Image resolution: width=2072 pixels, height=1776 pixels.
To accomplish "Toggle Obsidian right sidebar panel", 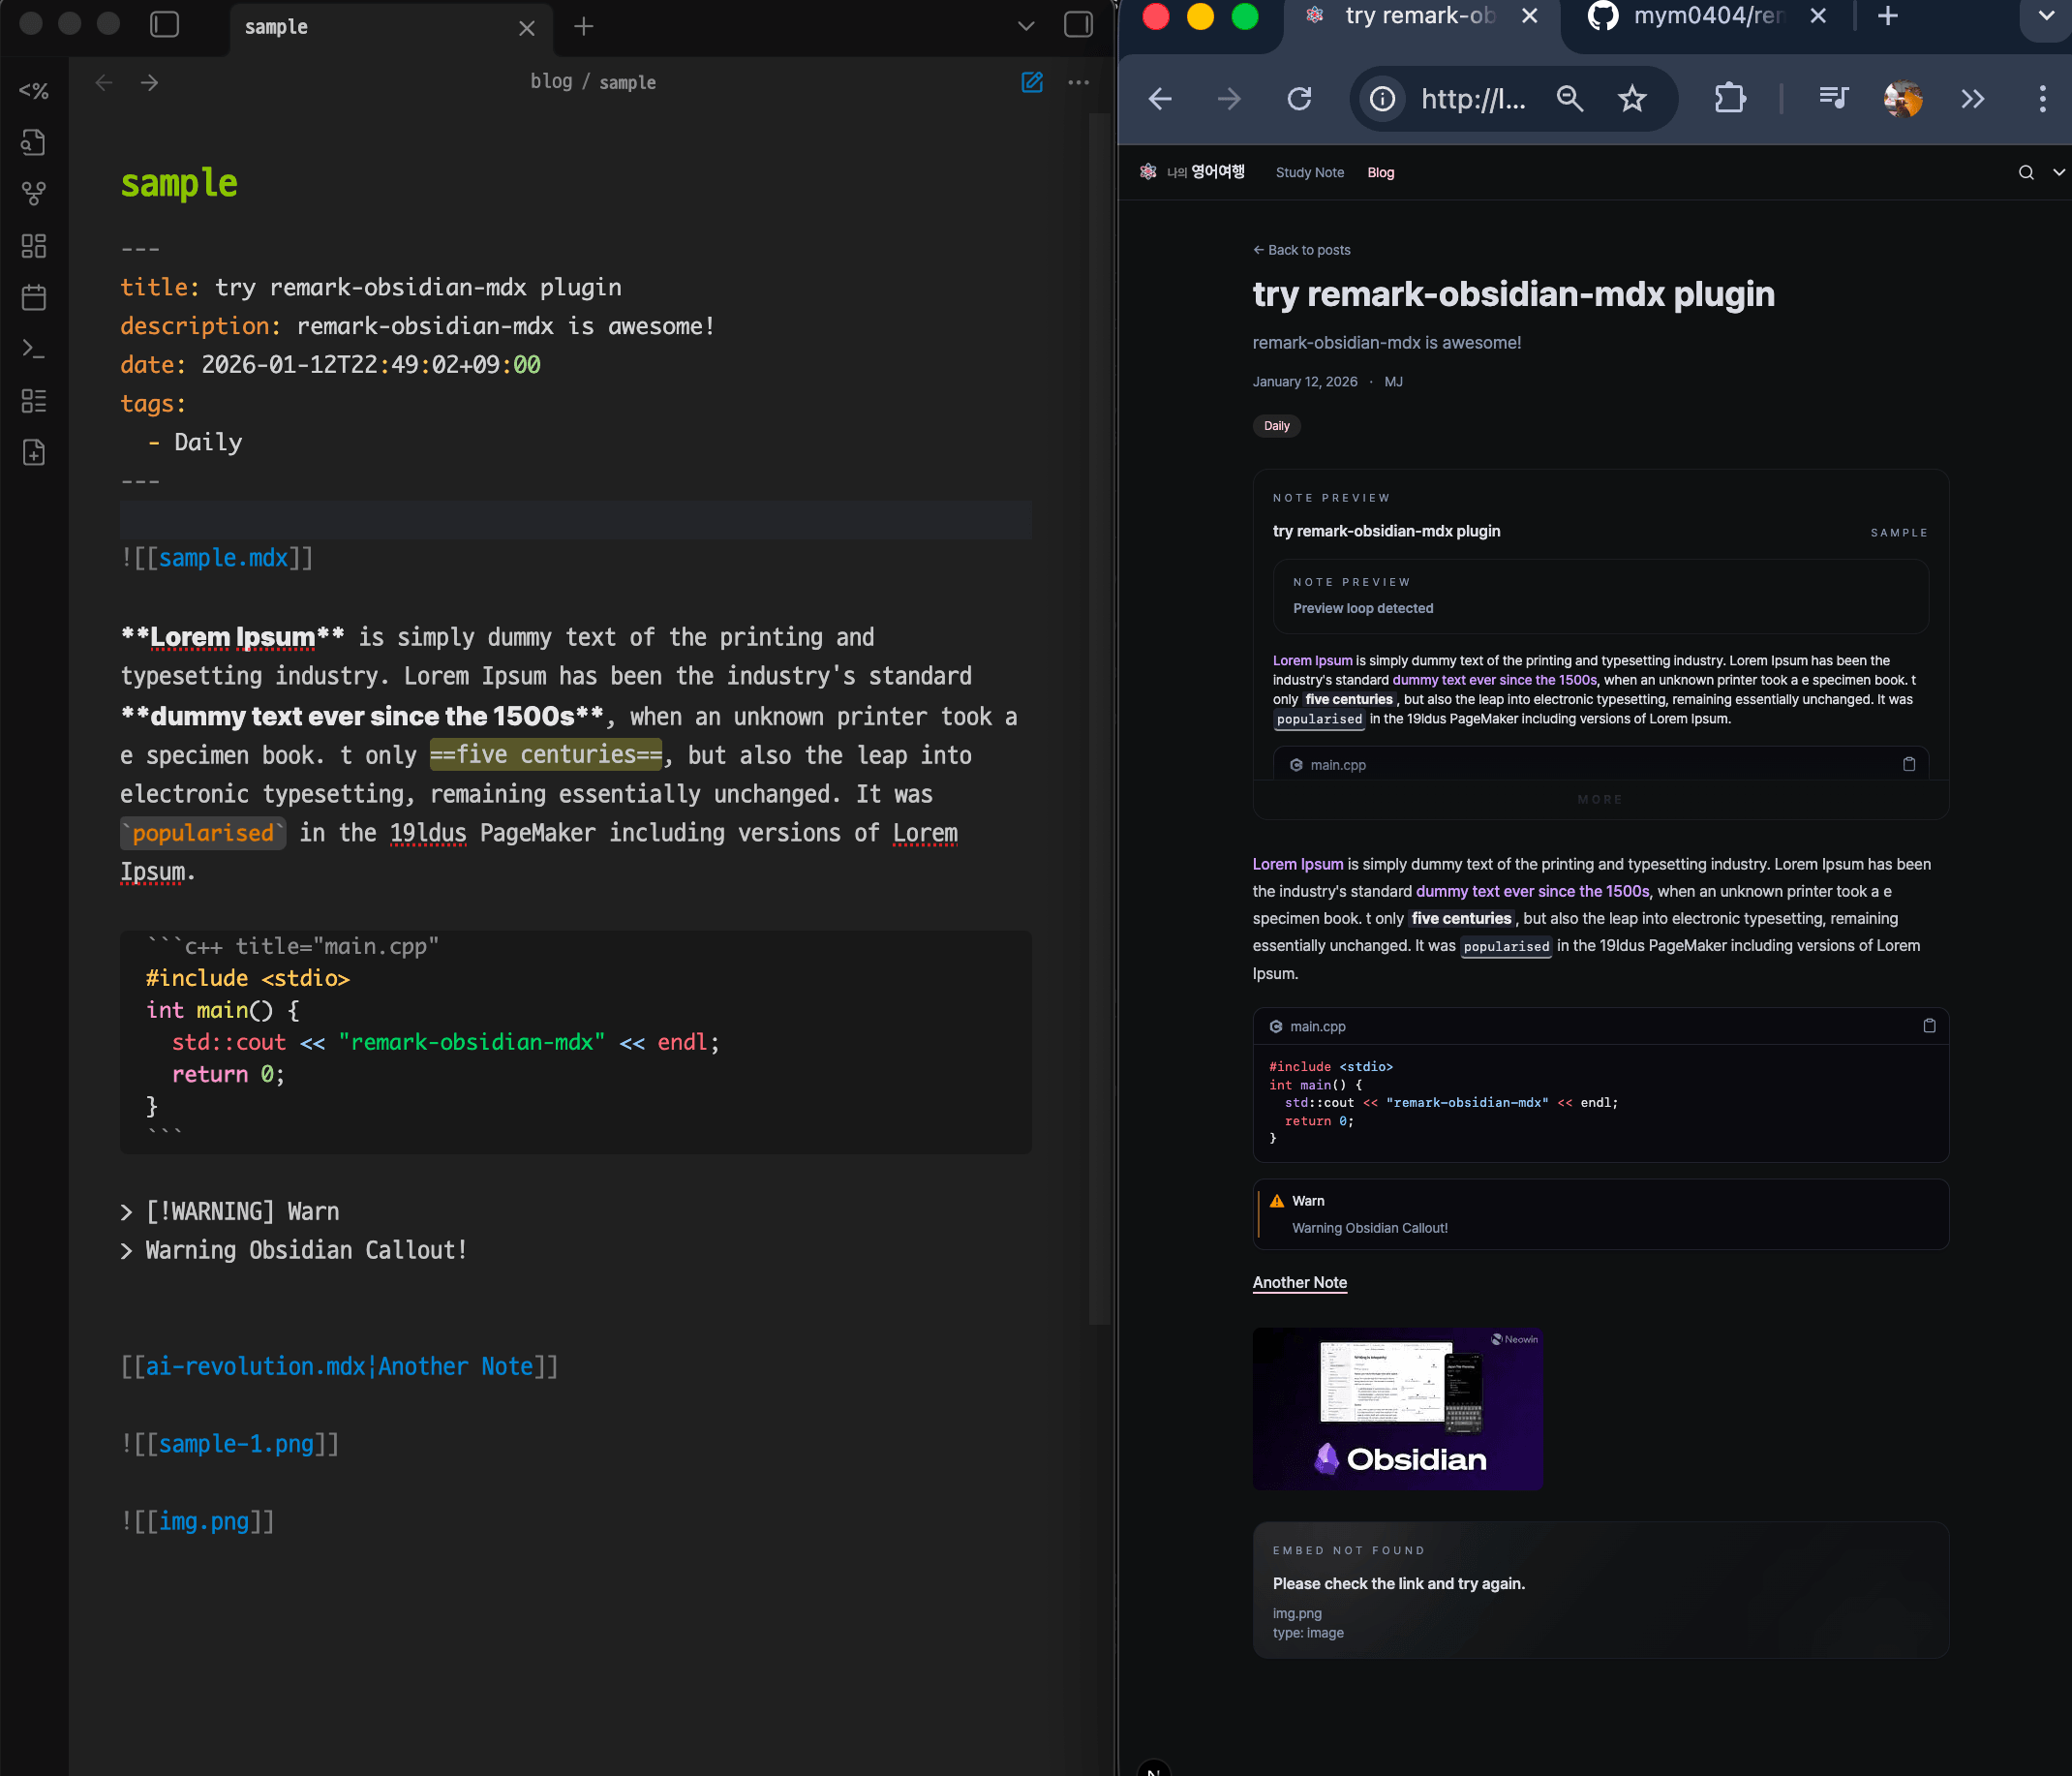I will coord(1078,25).
